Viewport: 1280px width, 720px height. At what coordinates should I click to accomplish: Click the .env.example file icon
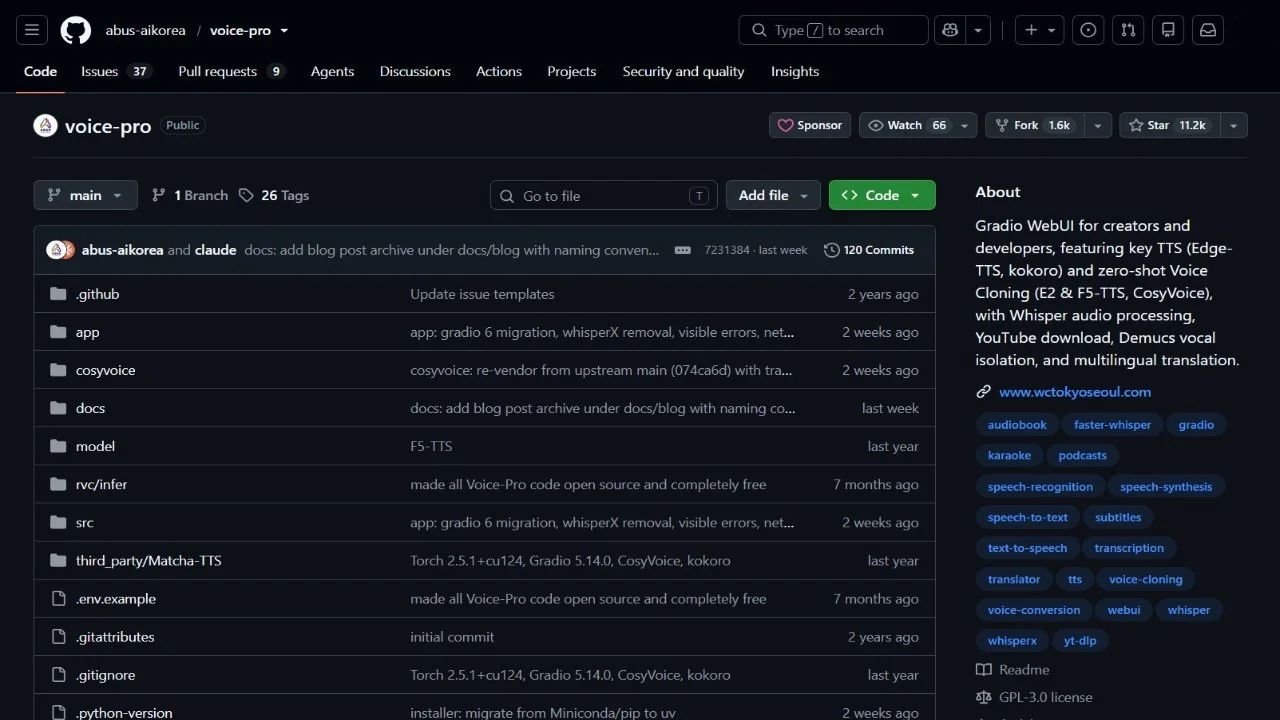(x=57, y=599)
